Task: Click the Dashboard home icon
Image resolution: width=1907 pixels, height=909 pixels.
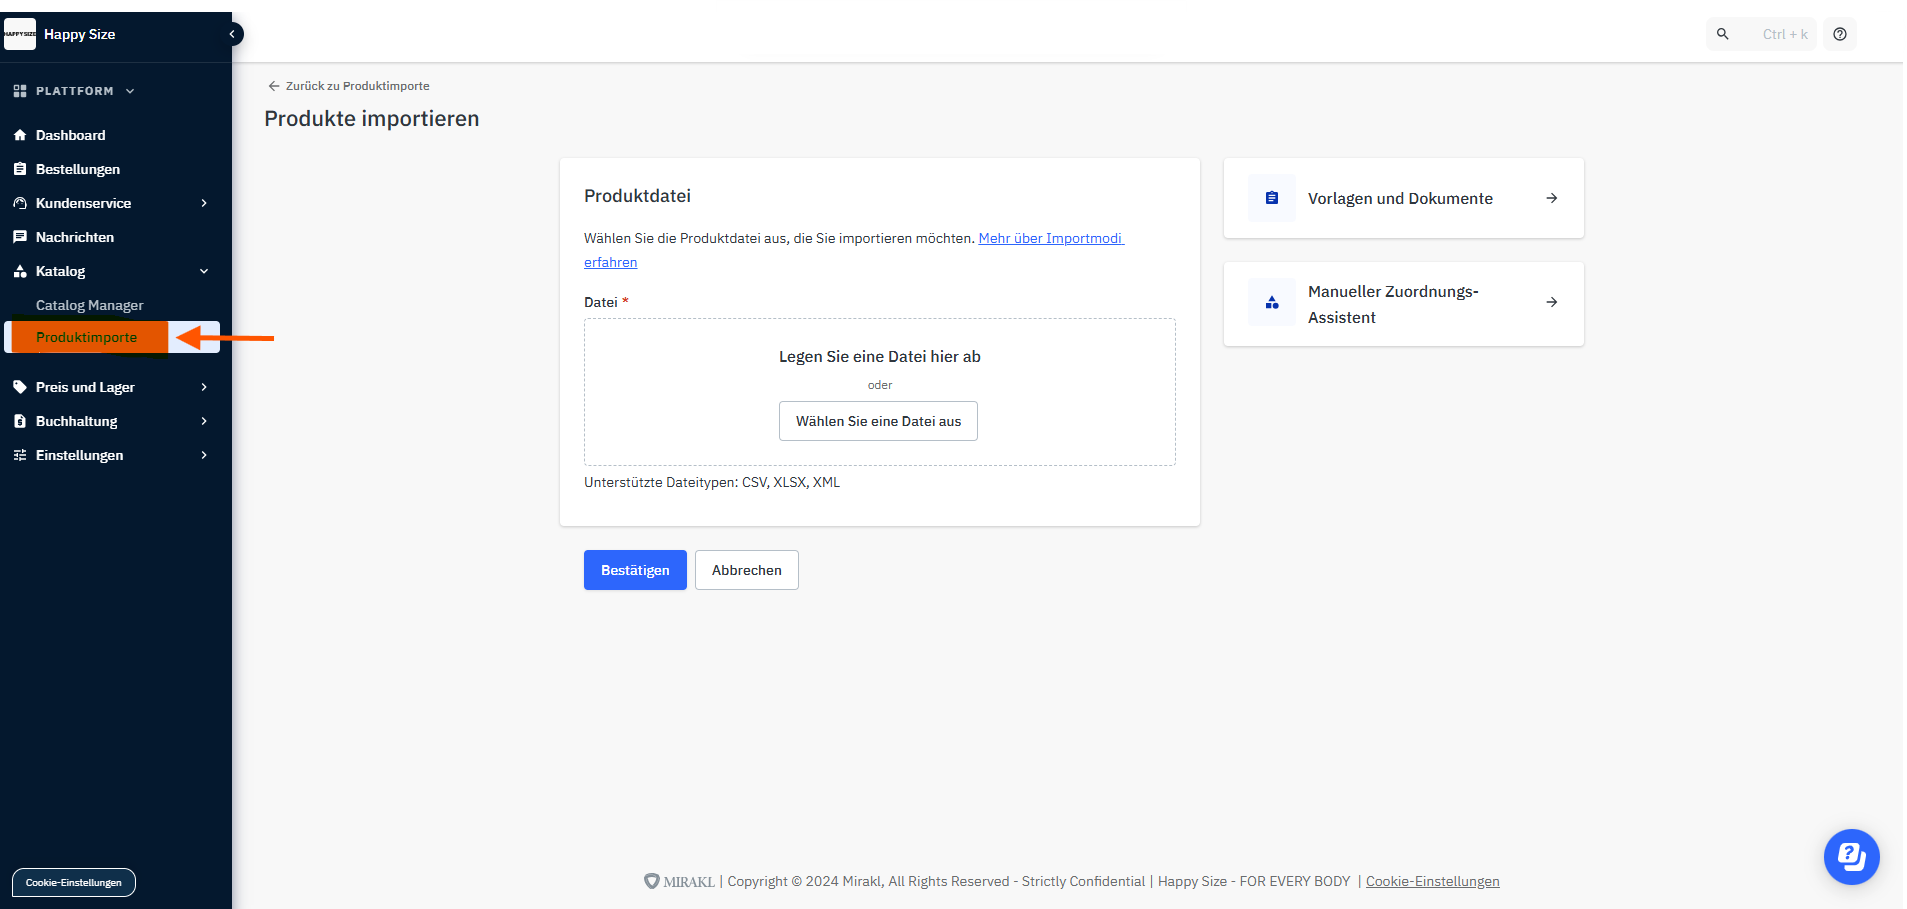Action: 20,135
